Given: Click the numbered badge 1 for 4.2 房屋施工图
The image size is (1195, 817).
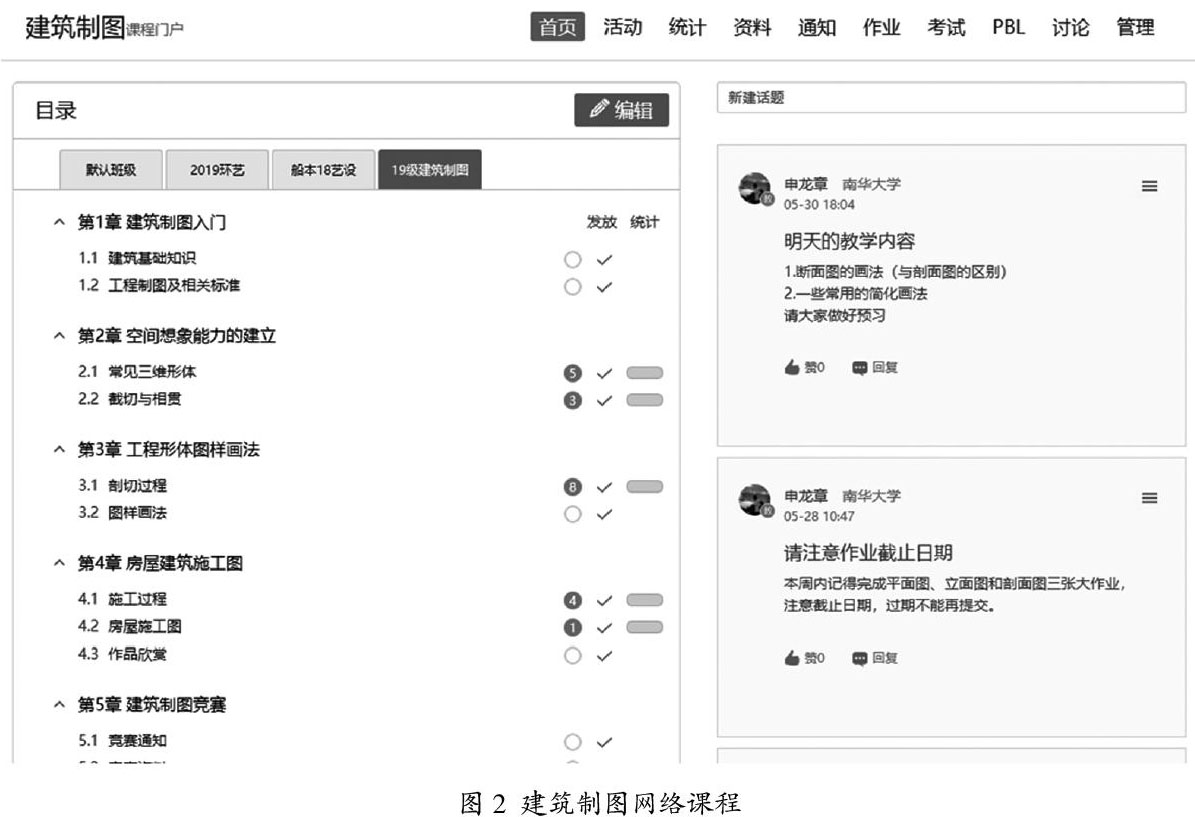Looking at the screenshot, I should (x=572, y=628).
